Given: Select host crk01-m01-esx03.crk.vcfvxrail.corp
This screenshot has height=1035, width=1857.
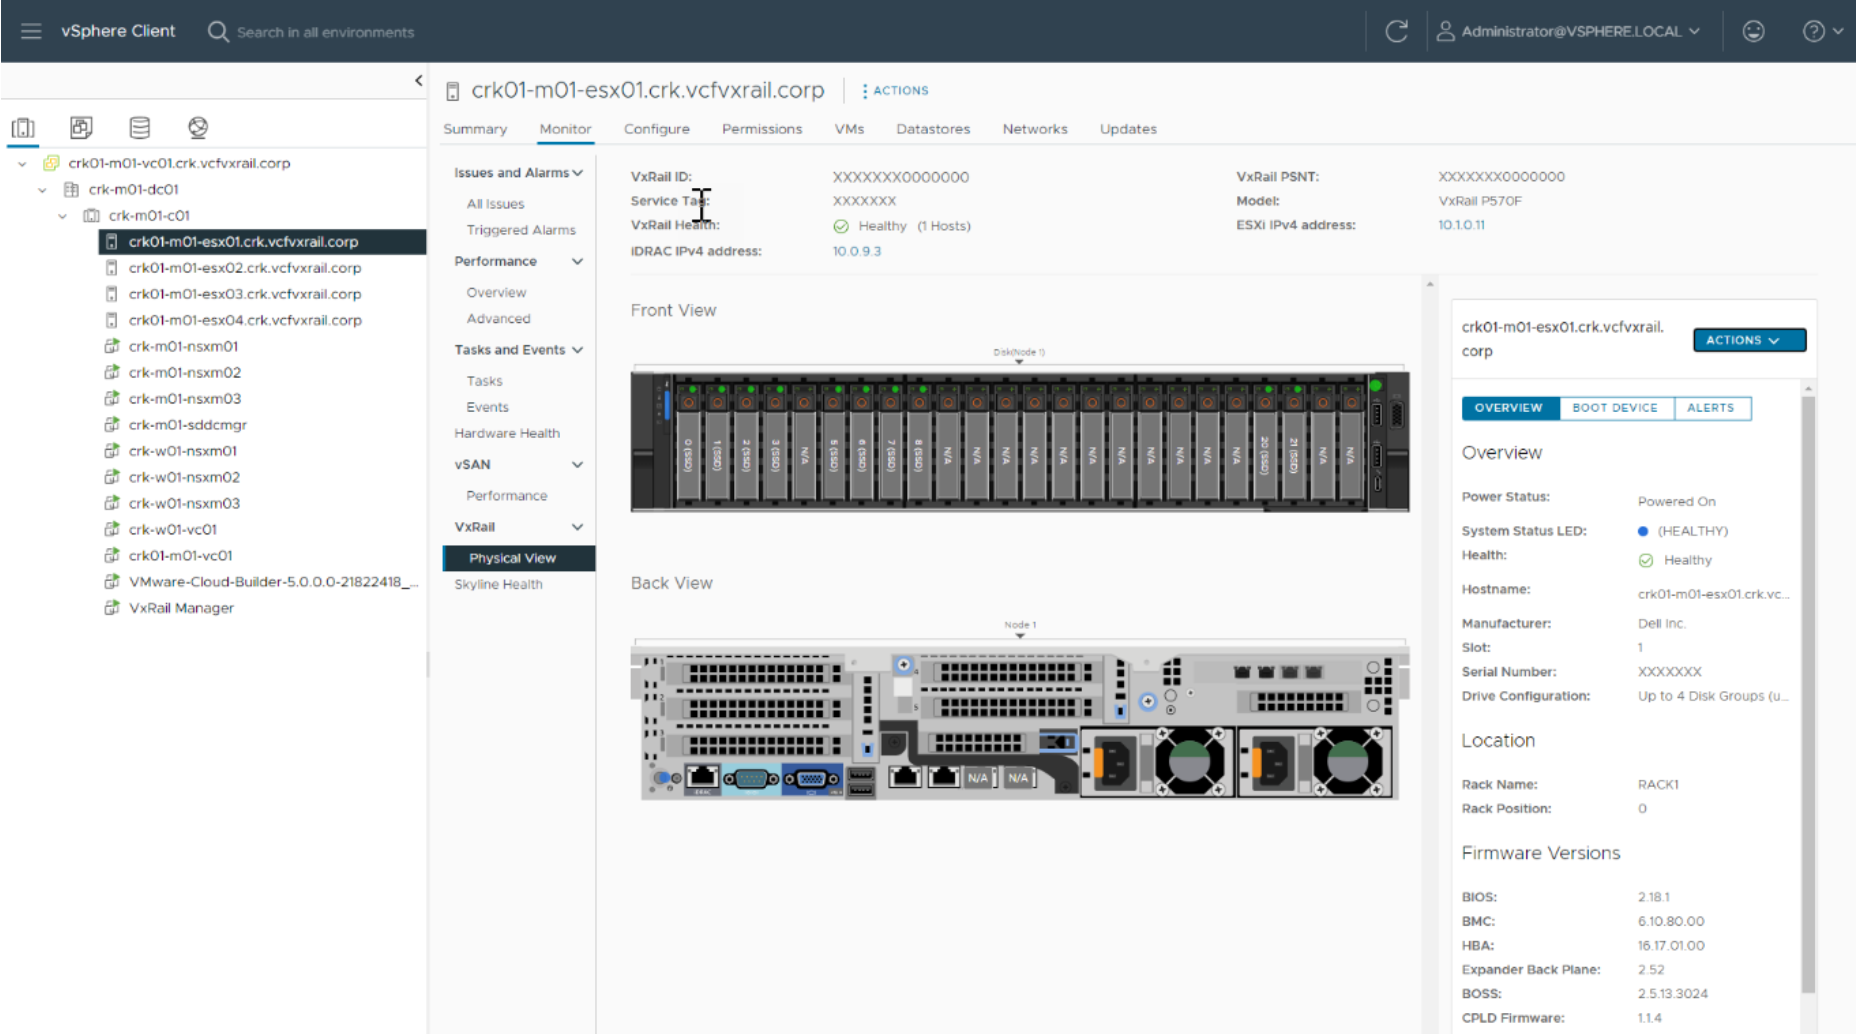Looking at the screenshot, I should [x=244, y=294].
